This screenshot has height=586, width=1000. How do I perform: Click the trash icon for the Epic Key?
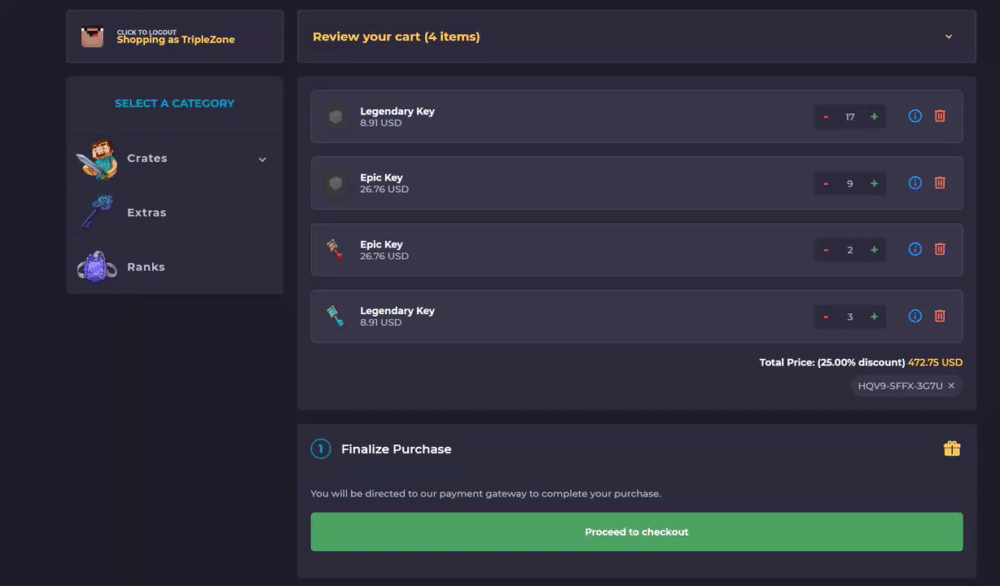(x=940, y=183)
